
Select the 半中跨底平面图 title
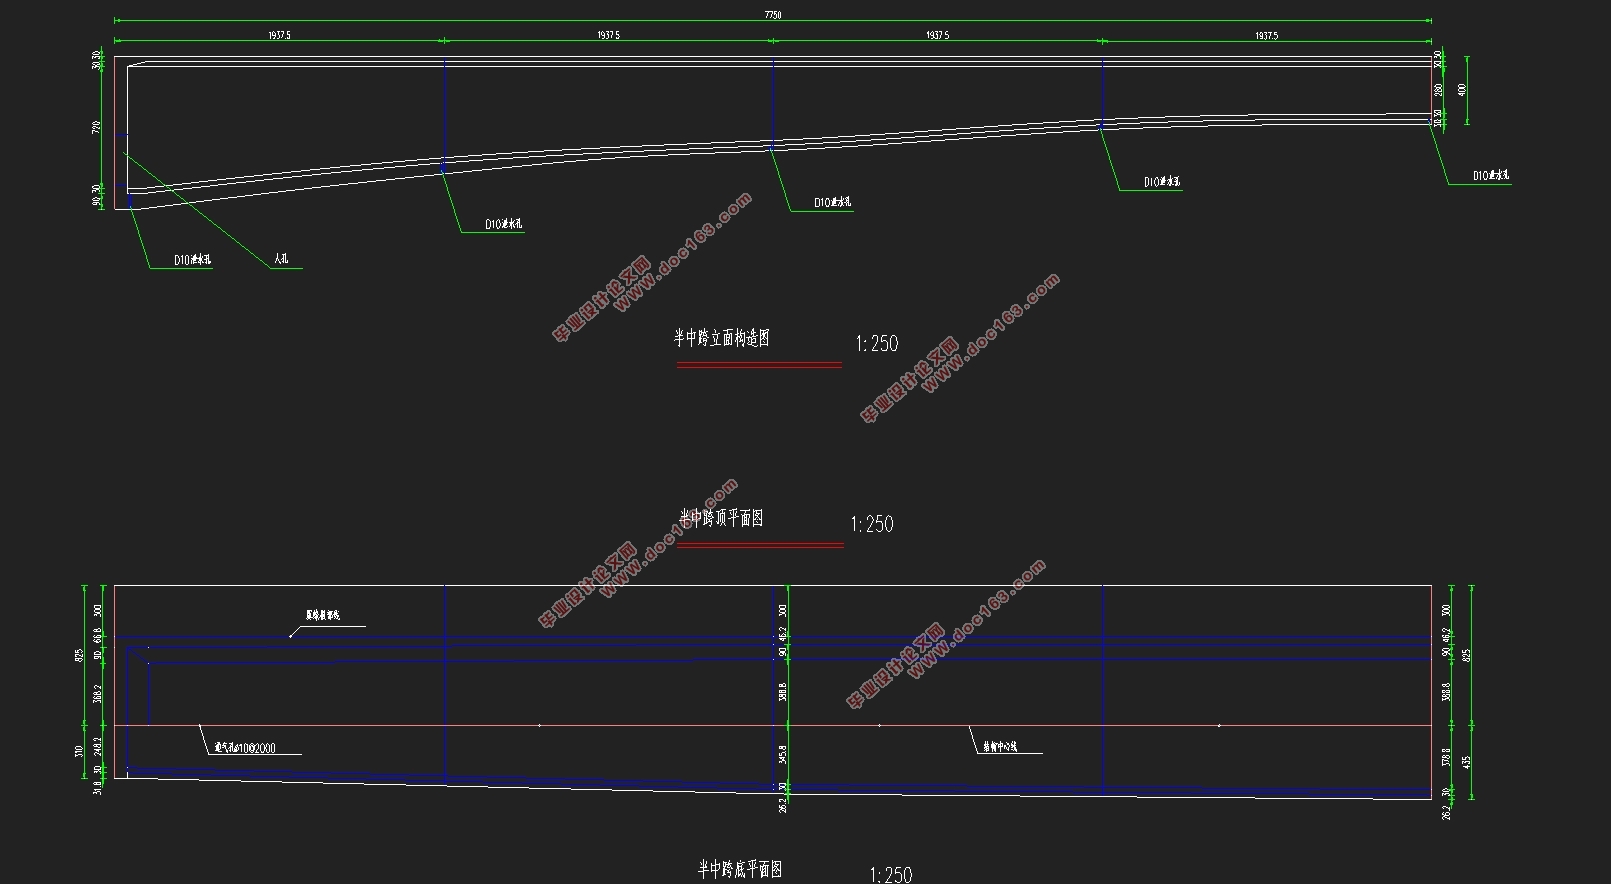[x=740, y=869]
